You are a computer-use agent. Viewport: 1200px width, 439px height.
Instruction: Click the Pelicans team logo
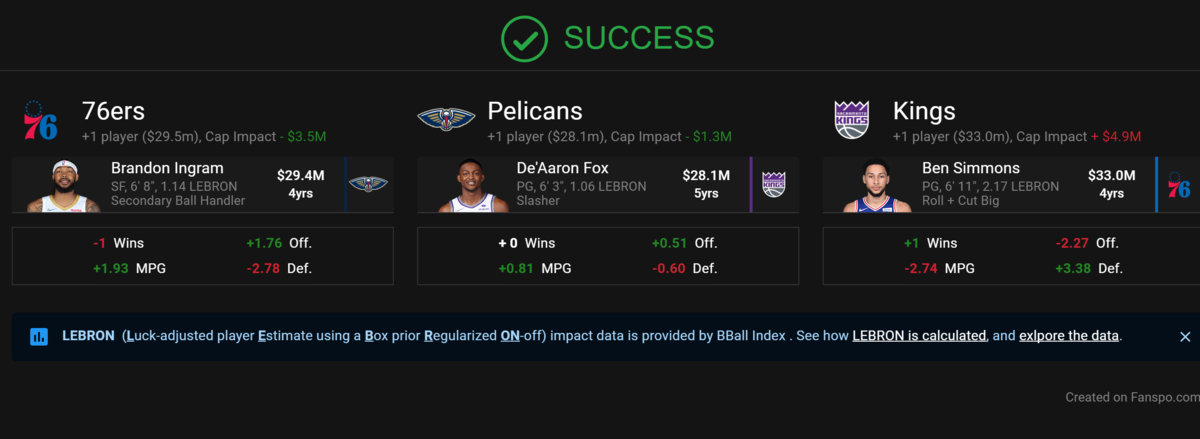446,120
